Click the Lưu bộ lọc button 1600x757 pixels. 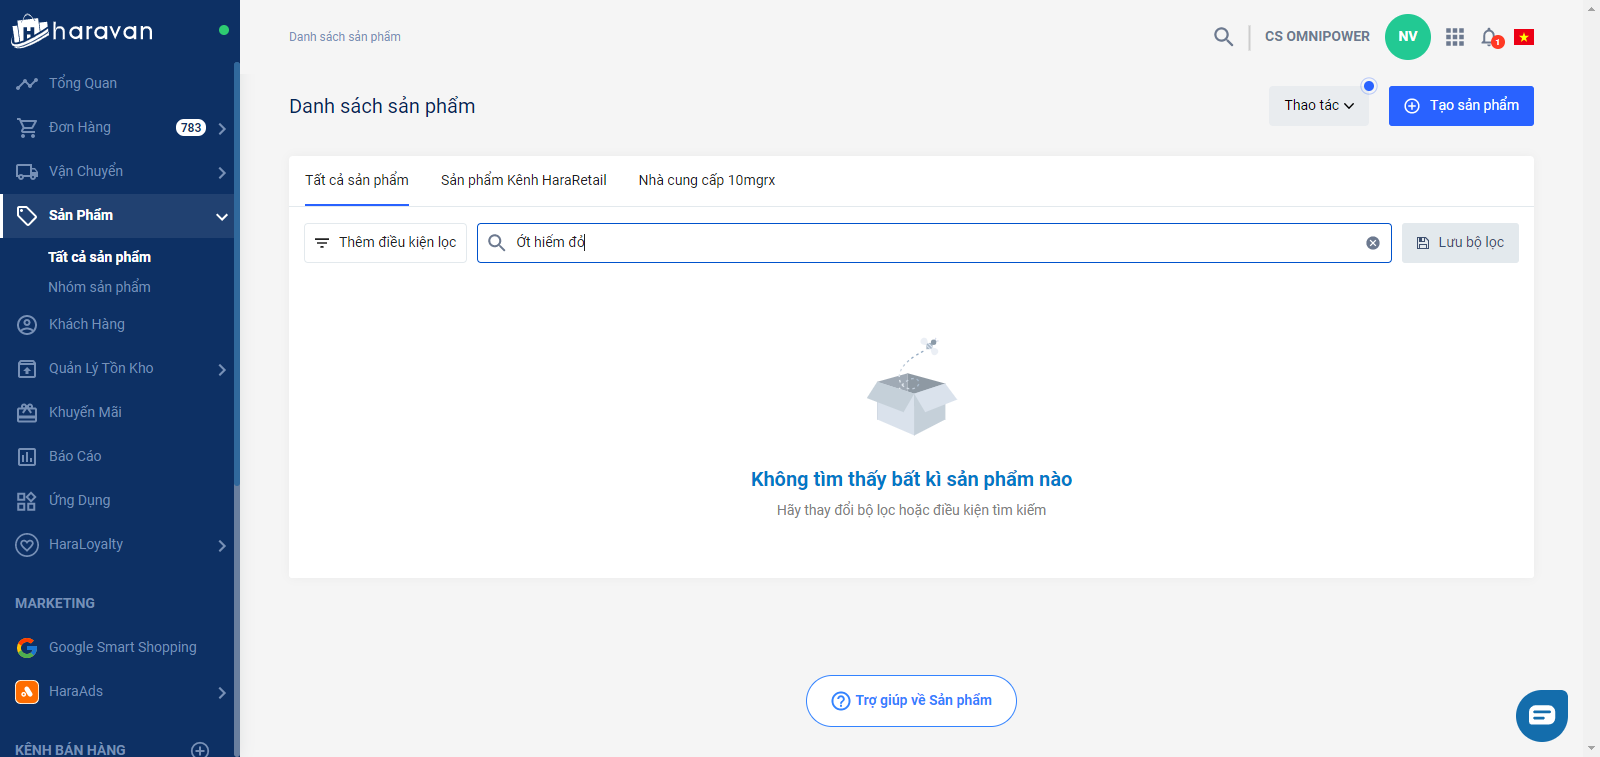point(1460,243)
